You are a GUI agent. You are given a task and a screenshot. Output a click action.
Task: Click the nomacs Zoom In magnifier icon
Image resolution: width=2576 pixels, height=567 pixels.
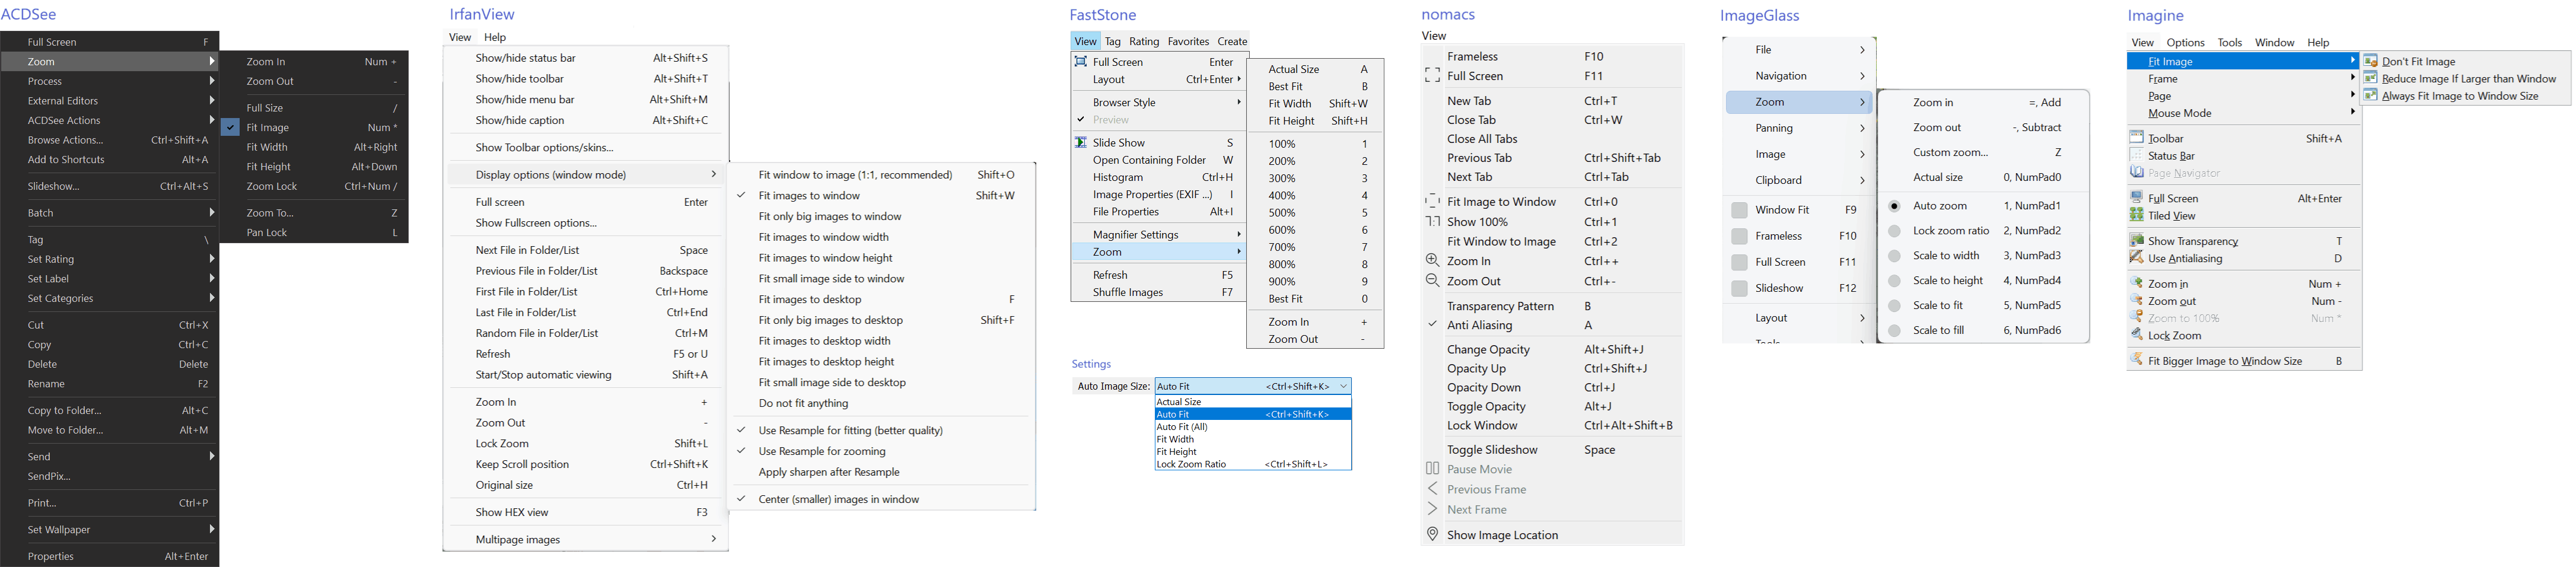(1432, 260)
